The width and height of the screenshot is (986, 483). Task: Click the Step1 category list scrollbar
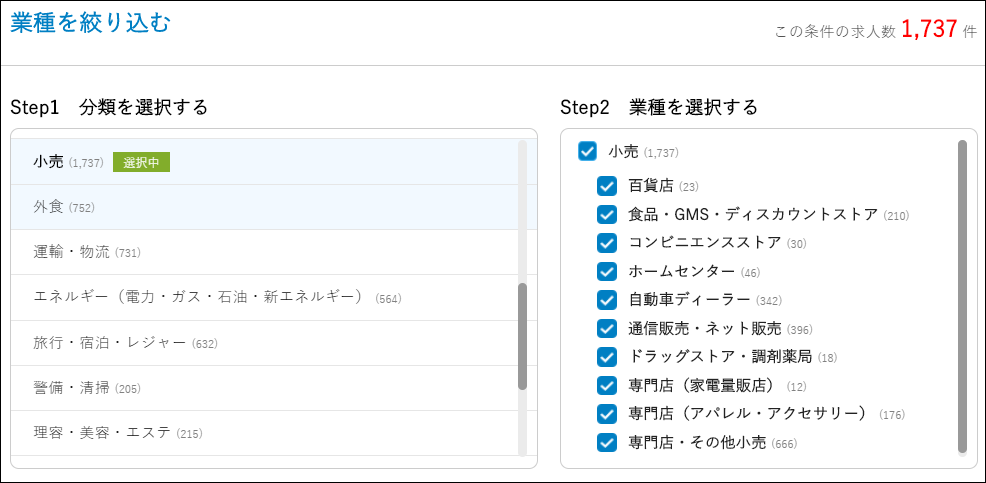point(522,336)
